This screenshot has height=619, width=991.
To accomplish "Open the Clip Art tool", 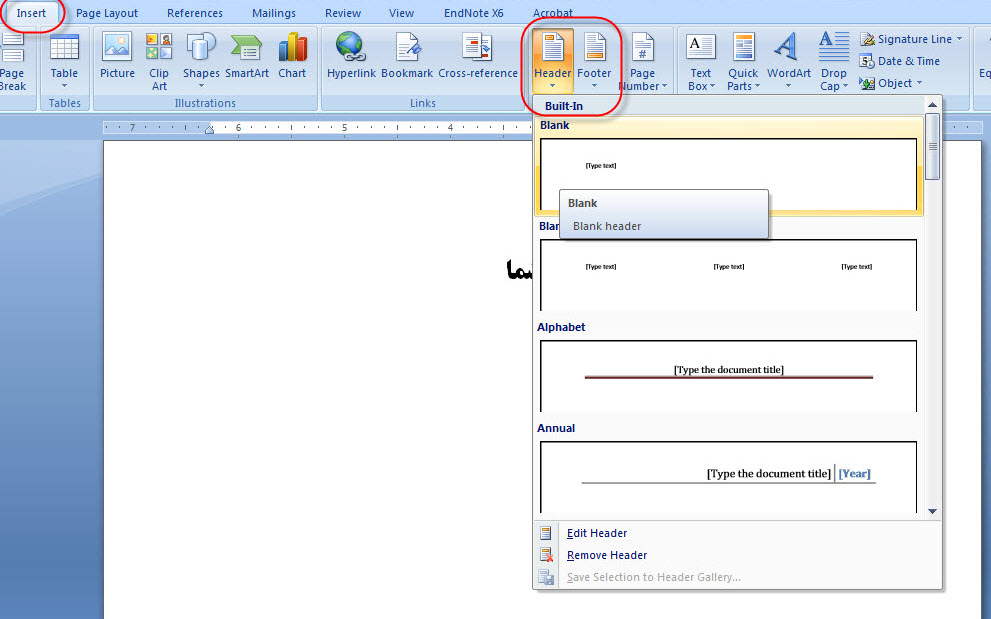I will (x=159, y=60).
